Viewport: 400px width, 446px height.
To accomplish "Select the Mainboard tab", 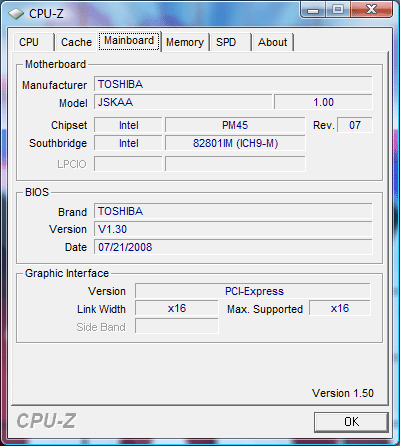I will pyautogui.click(x=129, y=41).
